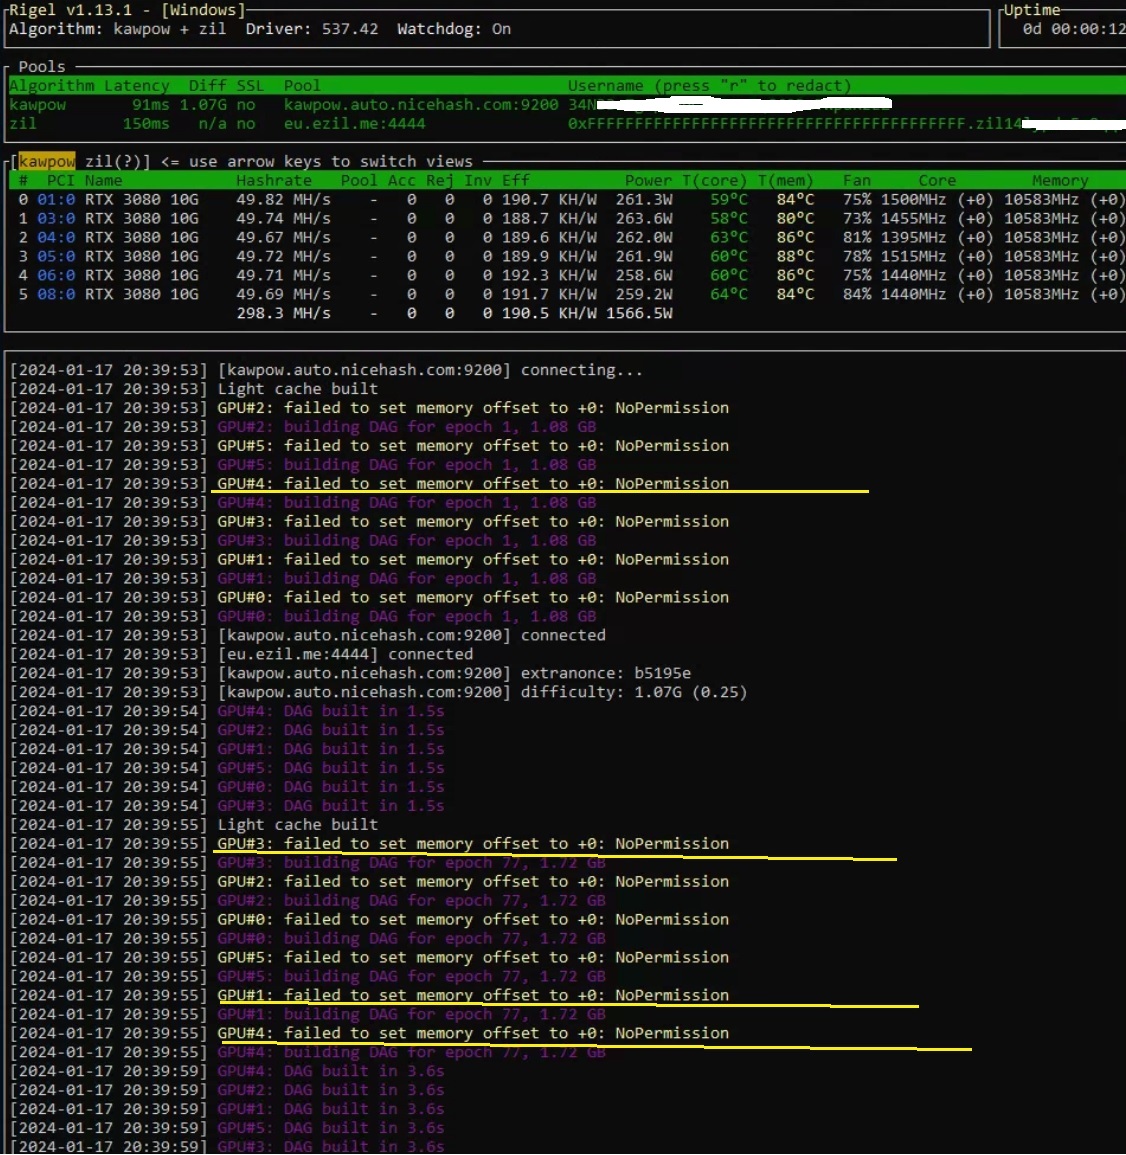Select the Hashrate column header
1126x1155 pixels.
[274, 180]
